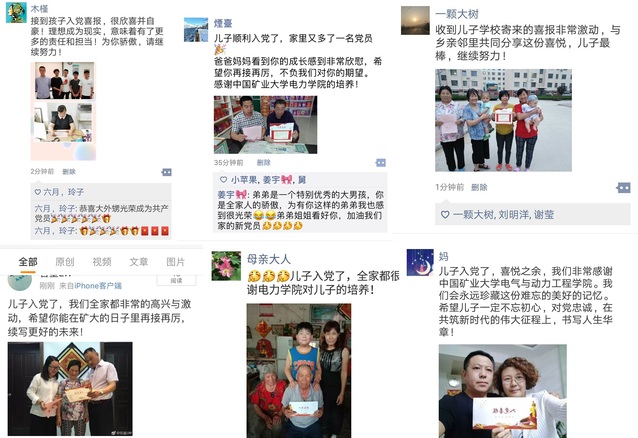The image size is (638, 438).
Task: Open the comment icon on 木槿's post
Action: coord(166,172)
